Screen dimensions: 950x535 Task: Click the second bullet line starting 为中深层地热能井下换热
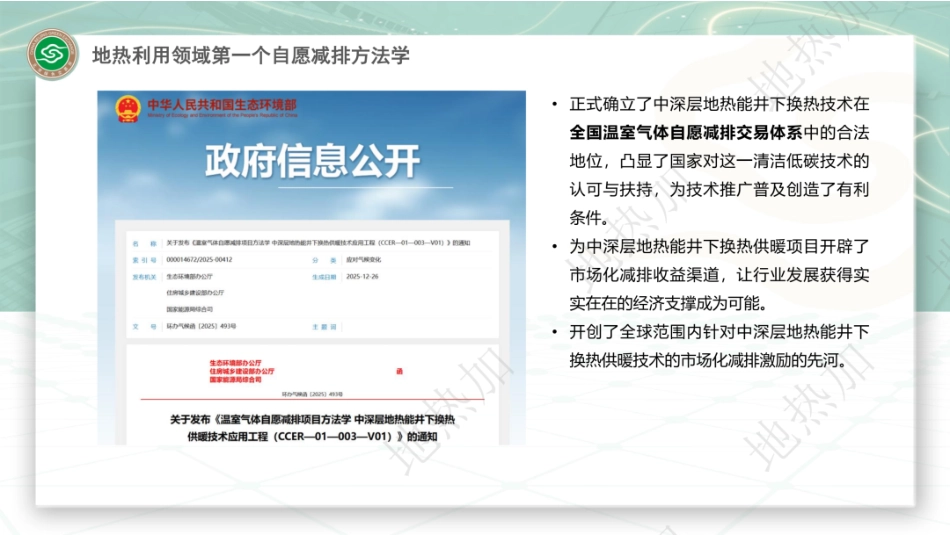pos(719,247)
